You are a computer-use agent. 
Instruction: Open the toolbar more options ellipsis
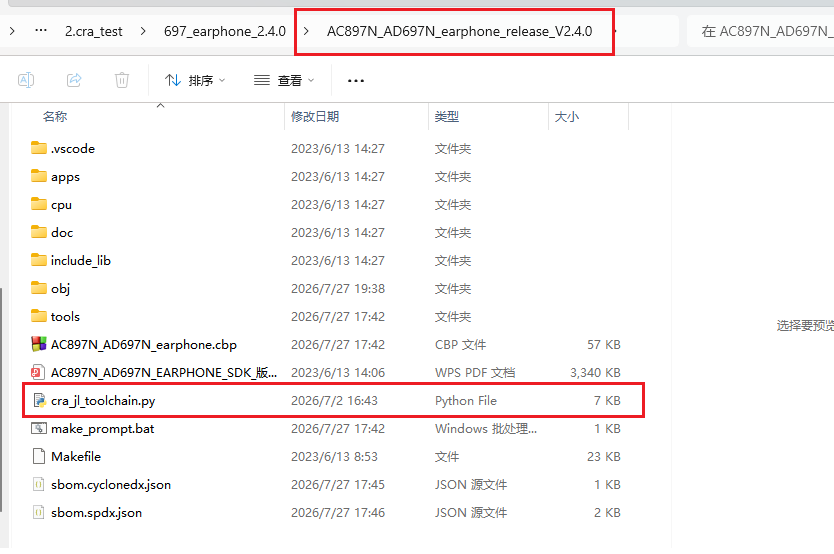pos(356,81)
